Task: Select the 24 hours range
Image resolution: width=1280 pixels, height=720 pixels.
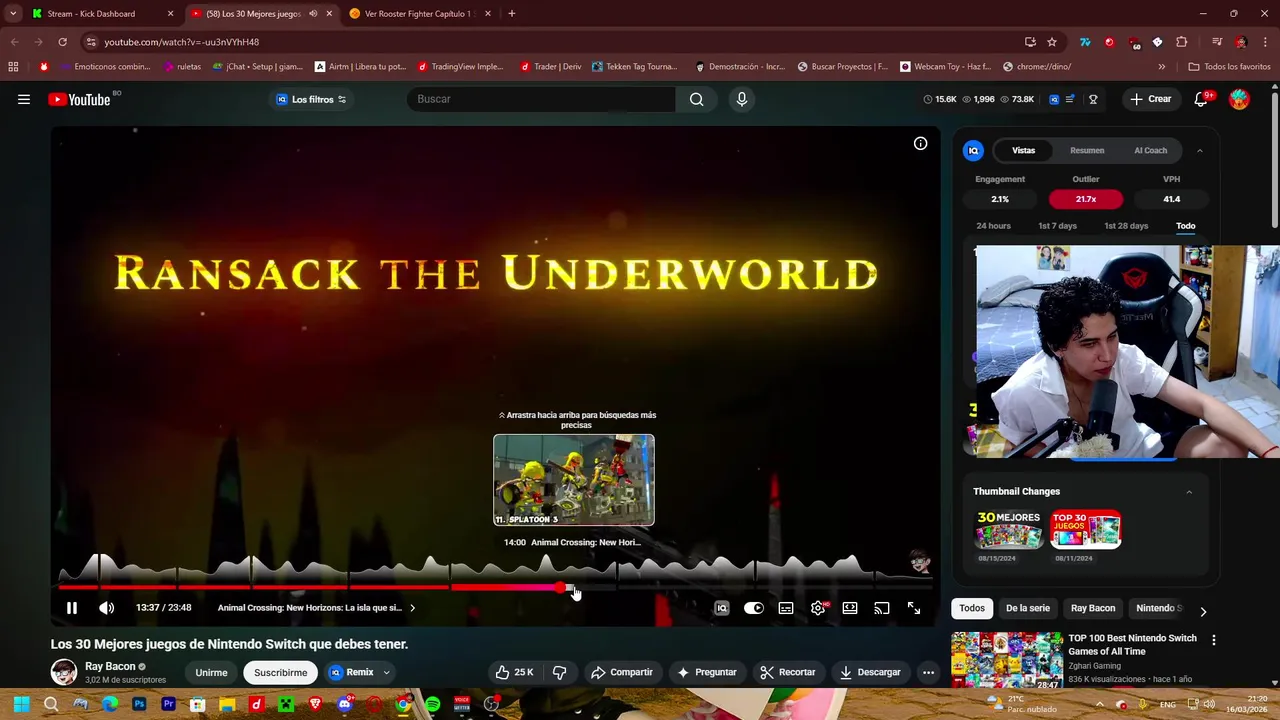Action: (x=993, y=226)
